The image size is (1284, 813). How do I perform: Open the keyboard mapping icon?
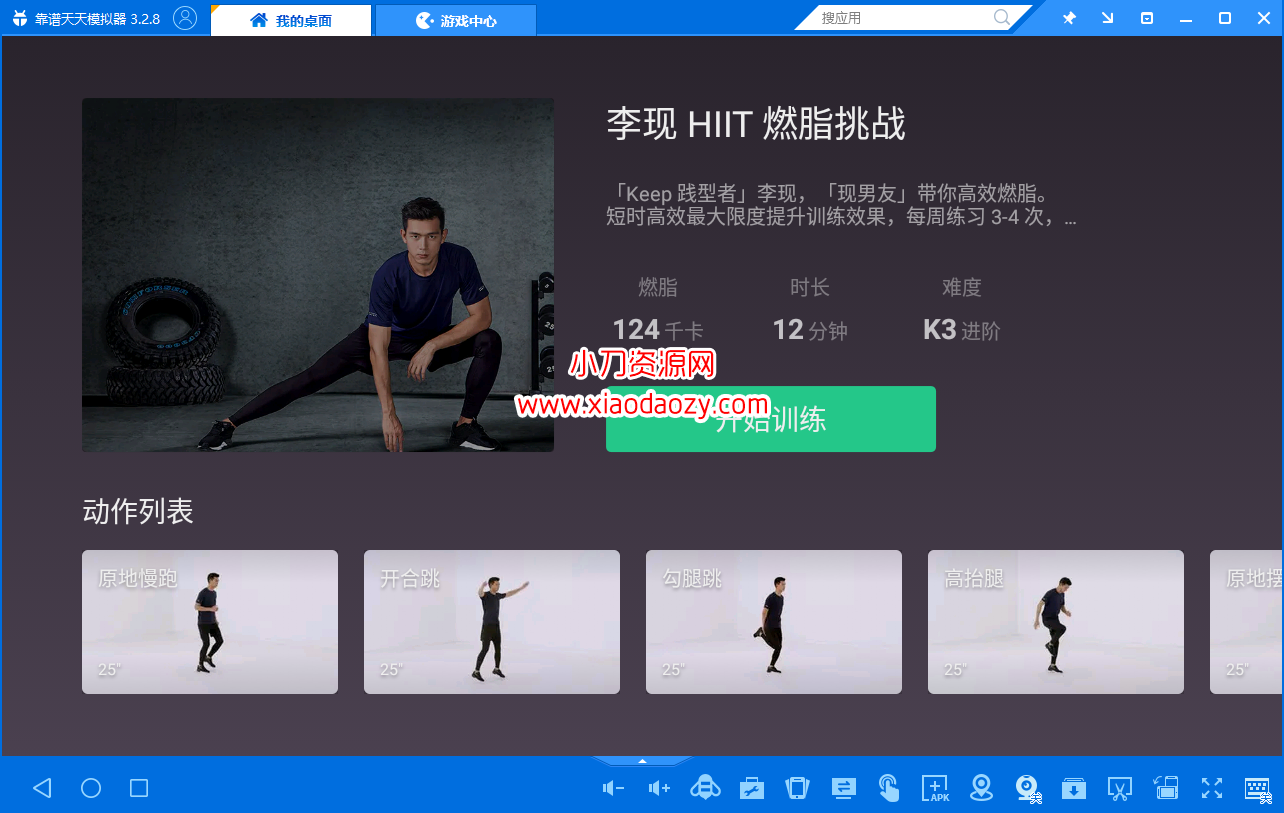click(1257, 788)
